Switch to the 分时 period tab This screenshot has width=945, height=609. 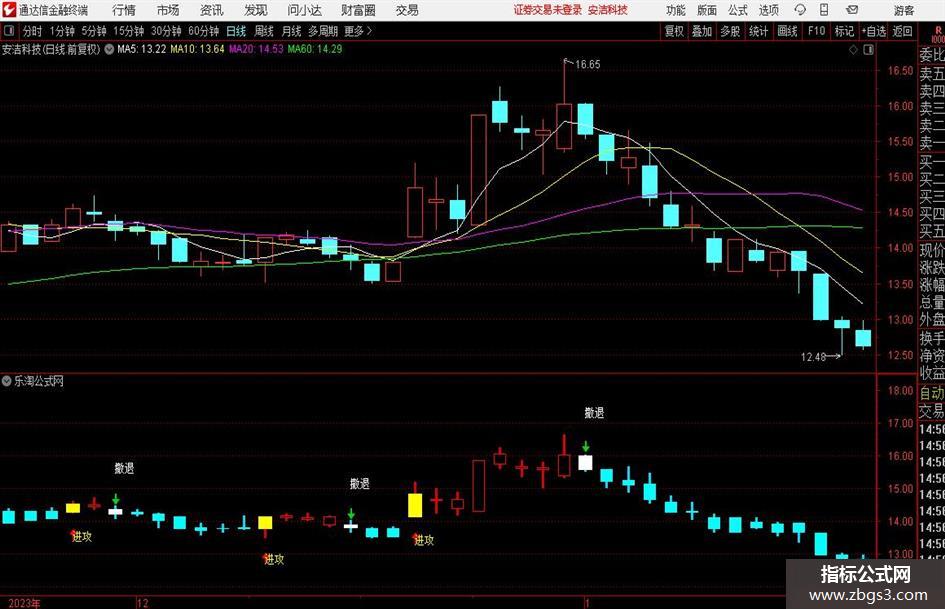[x=32, y=31]
